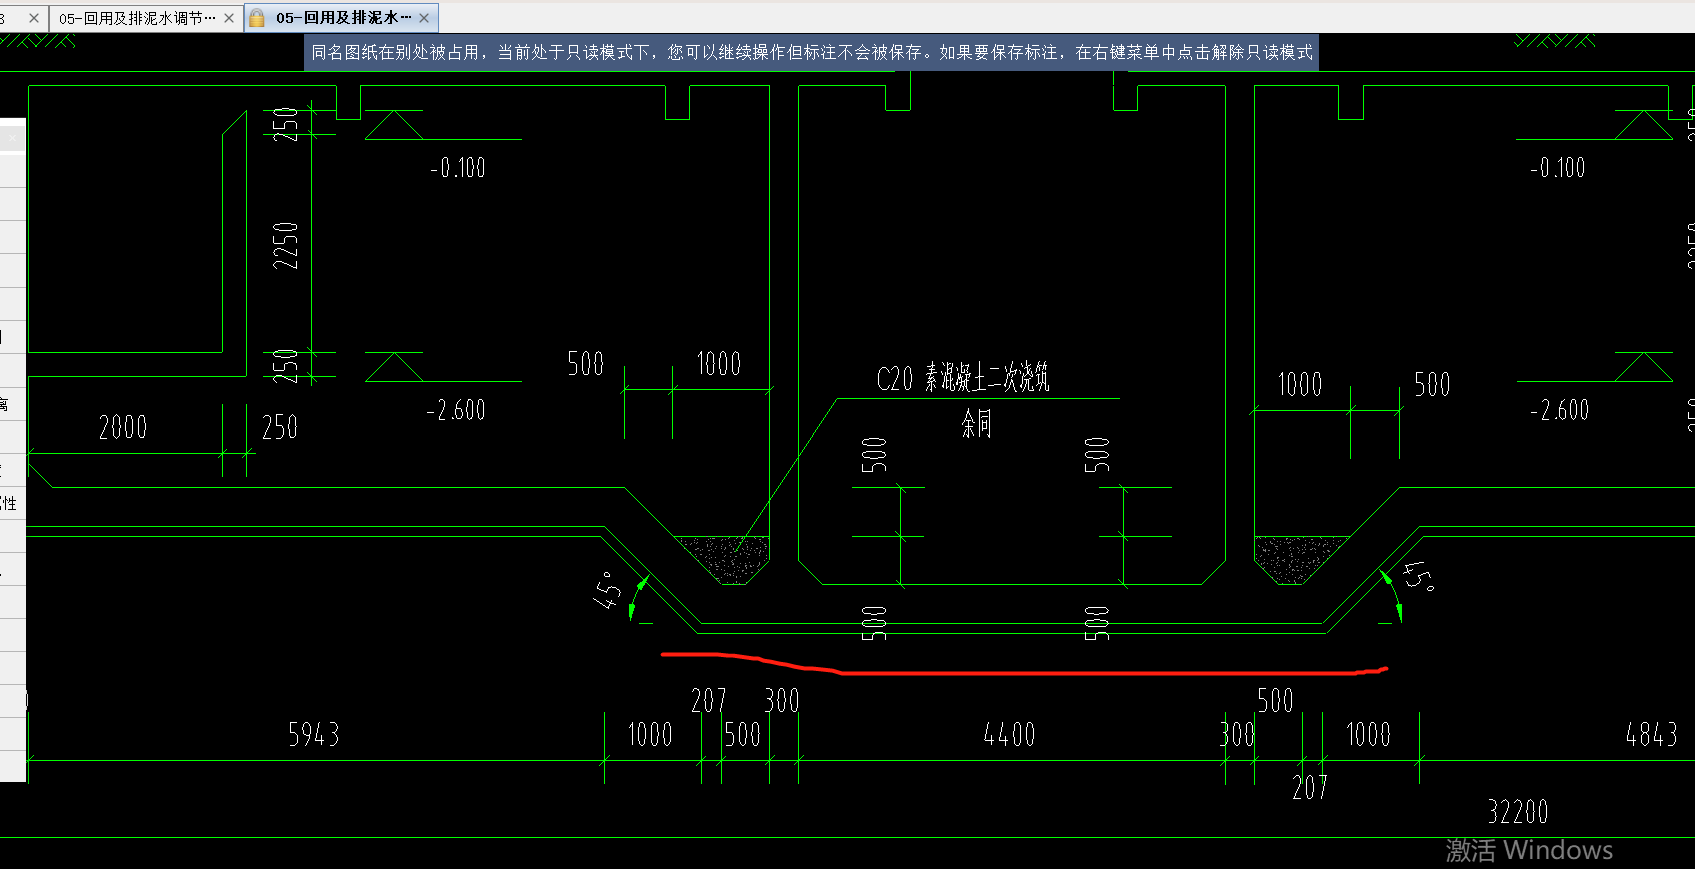Select the 余同 note under the C20 label
The image size is (1695, 869).
coord(976,423)
